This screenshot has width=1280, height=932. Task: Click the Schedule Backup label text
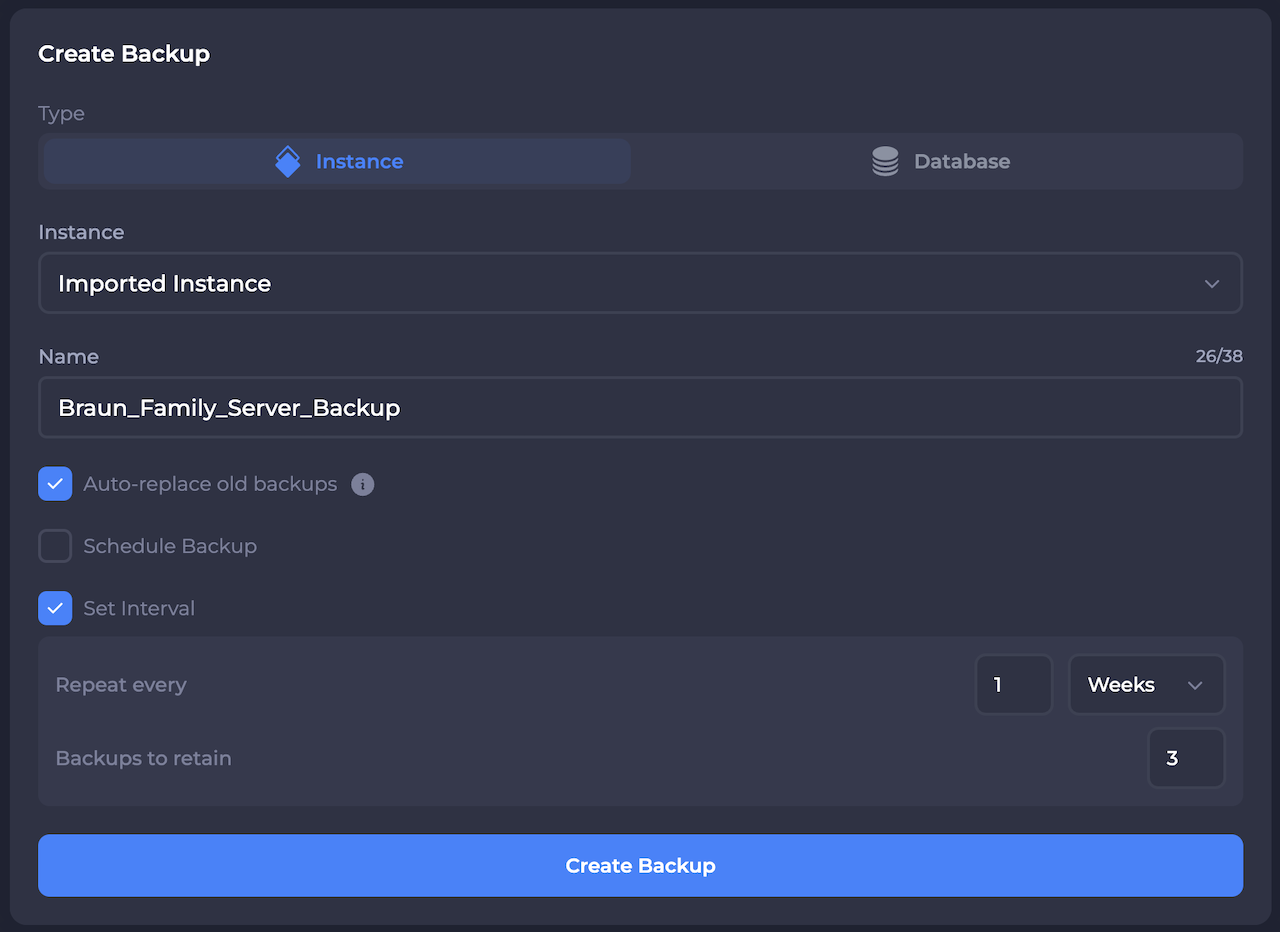point(170,546)
